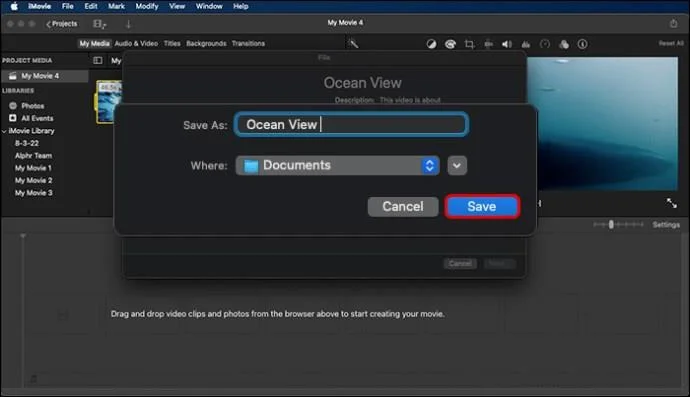Open the speed dial tool
The image size is (690, 397).
545,44
